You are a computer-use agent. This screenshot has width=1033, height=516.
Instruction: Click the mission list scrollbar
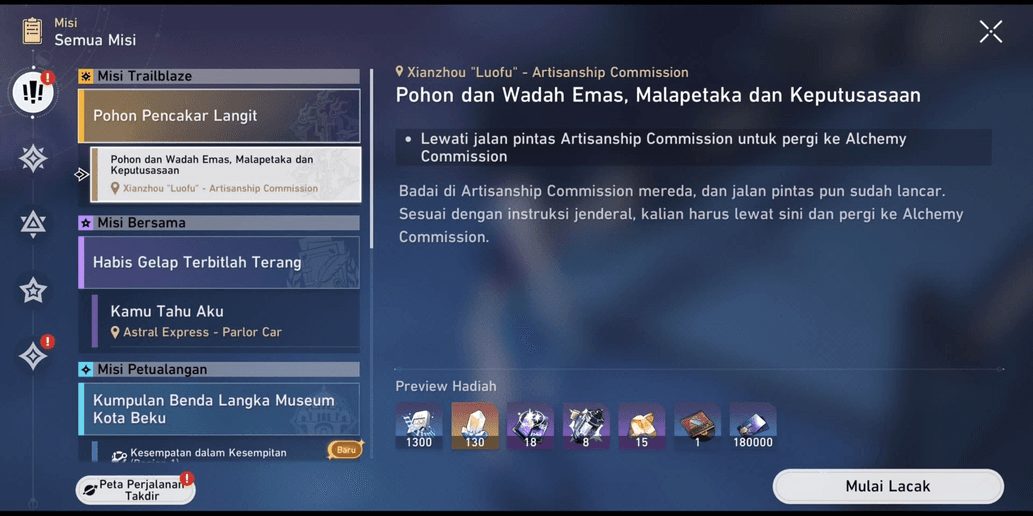(x=372, y=160)
